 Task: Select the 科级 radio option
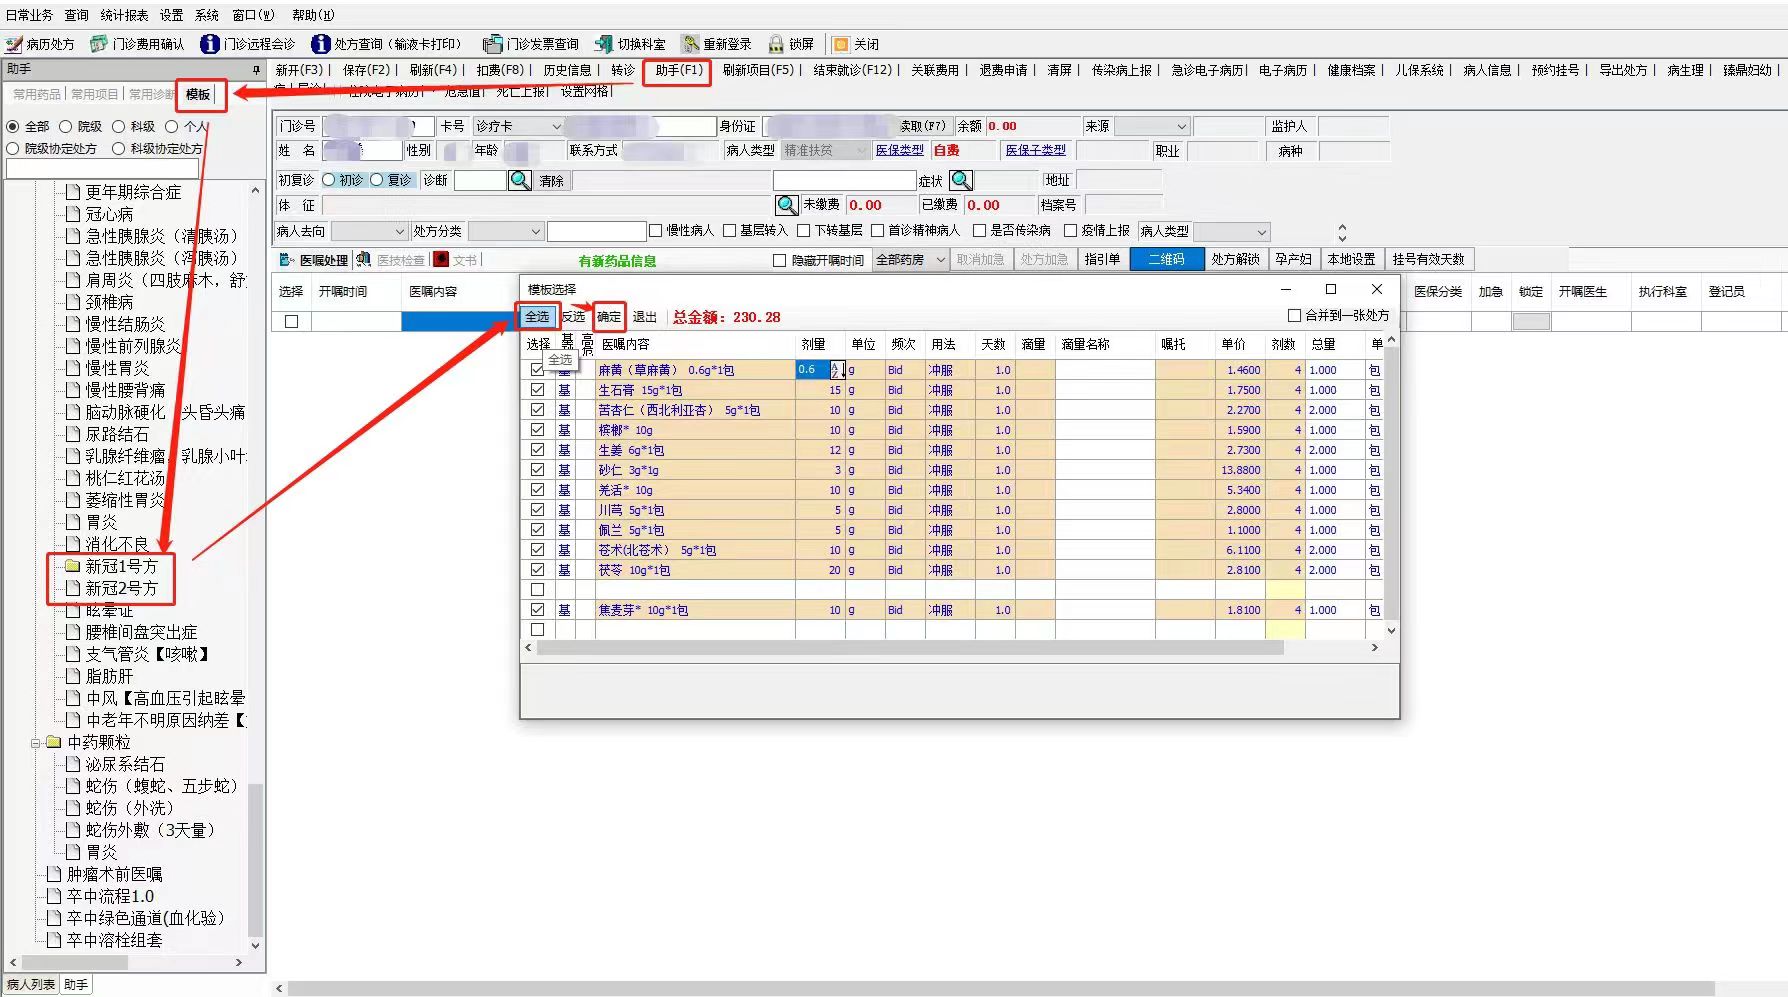coord(119,126)
